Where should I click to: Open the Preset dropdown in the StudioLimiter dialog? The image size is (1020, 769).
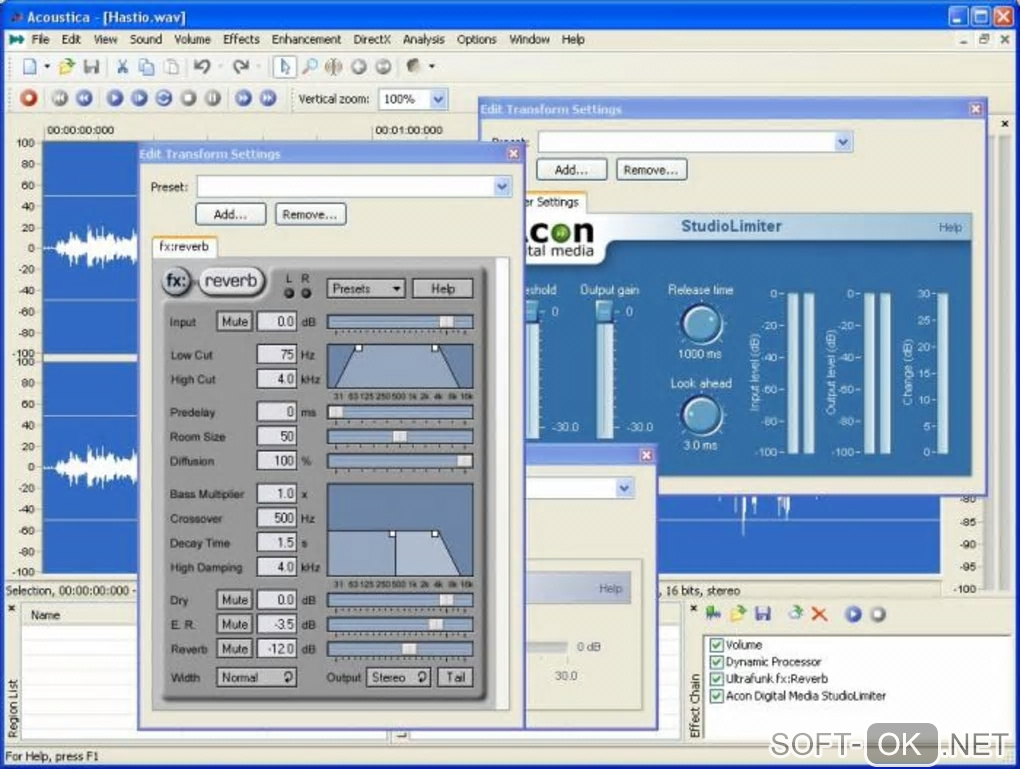point(843,142)
